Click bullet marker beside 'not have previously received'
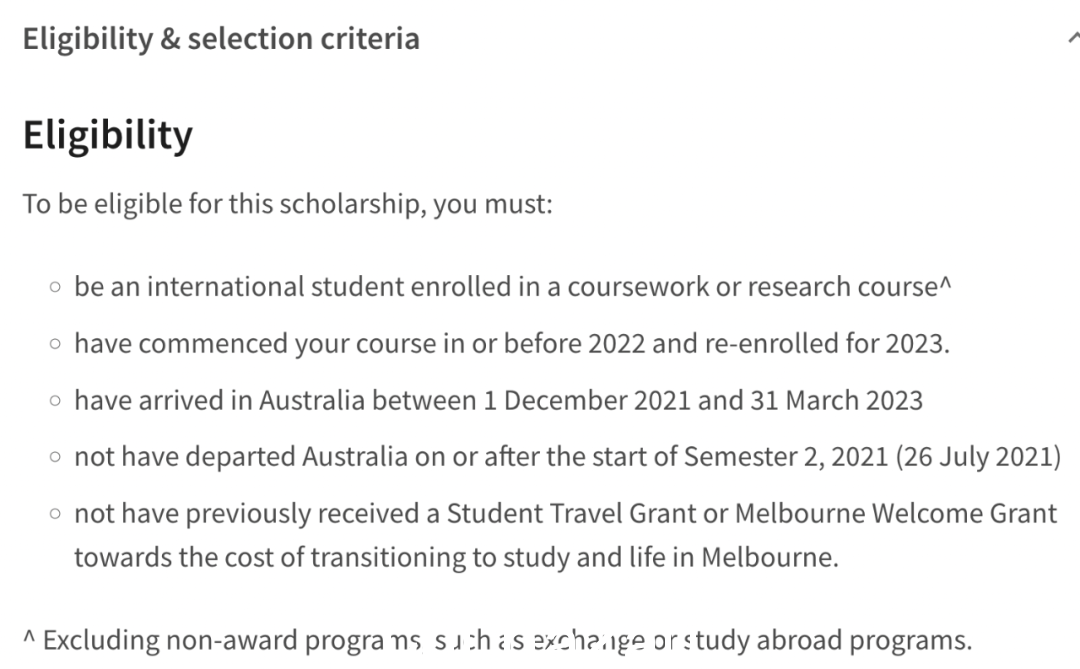1080x669 pixels. [55, 514]
